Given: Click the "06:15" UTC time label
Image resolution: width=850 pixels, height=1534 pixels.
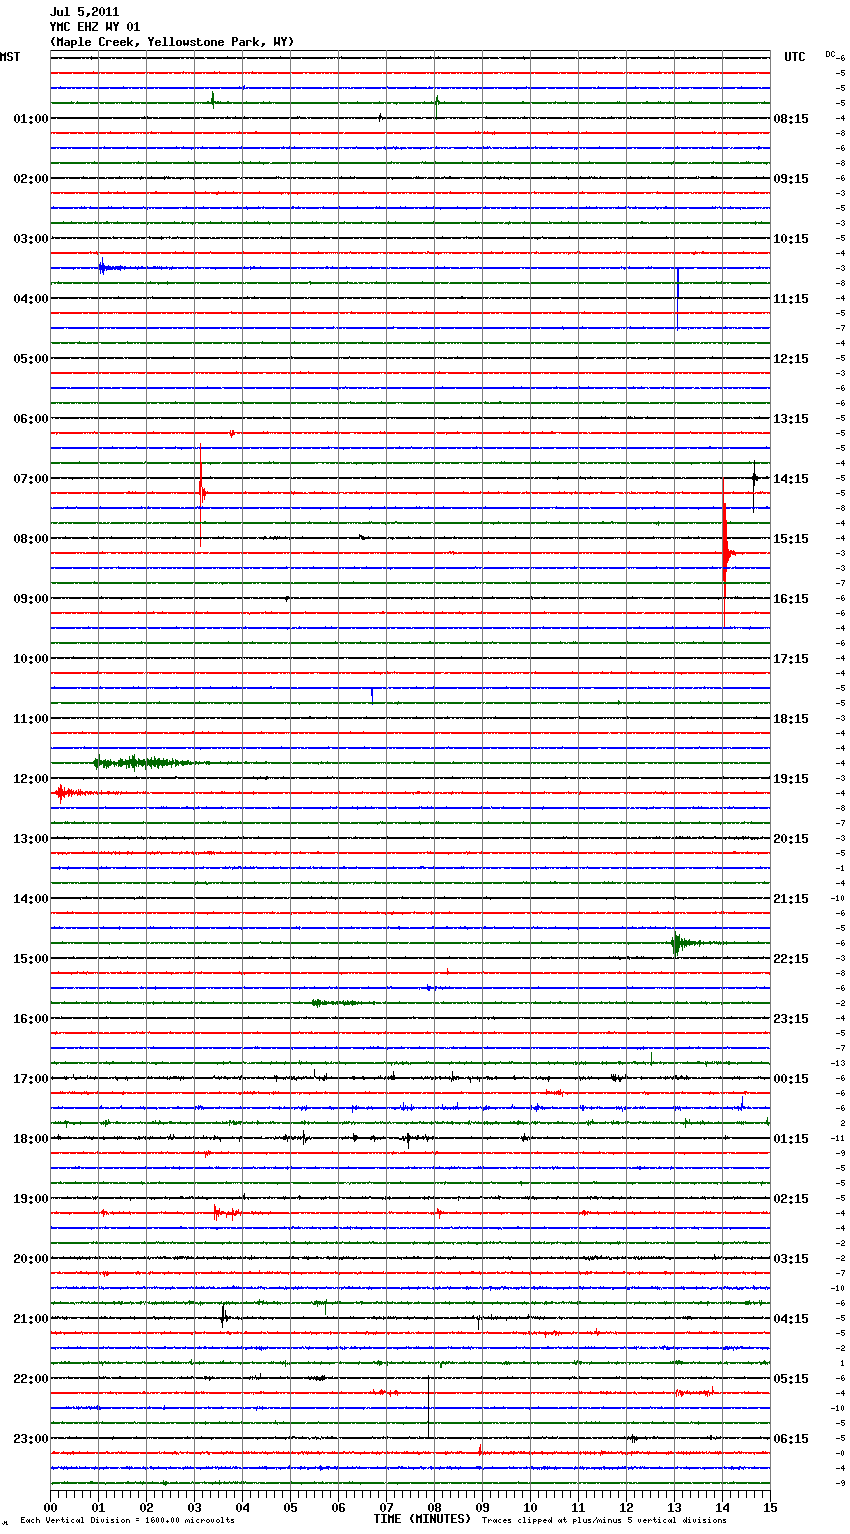Looking at the screenshot, I should [791, 1439].
